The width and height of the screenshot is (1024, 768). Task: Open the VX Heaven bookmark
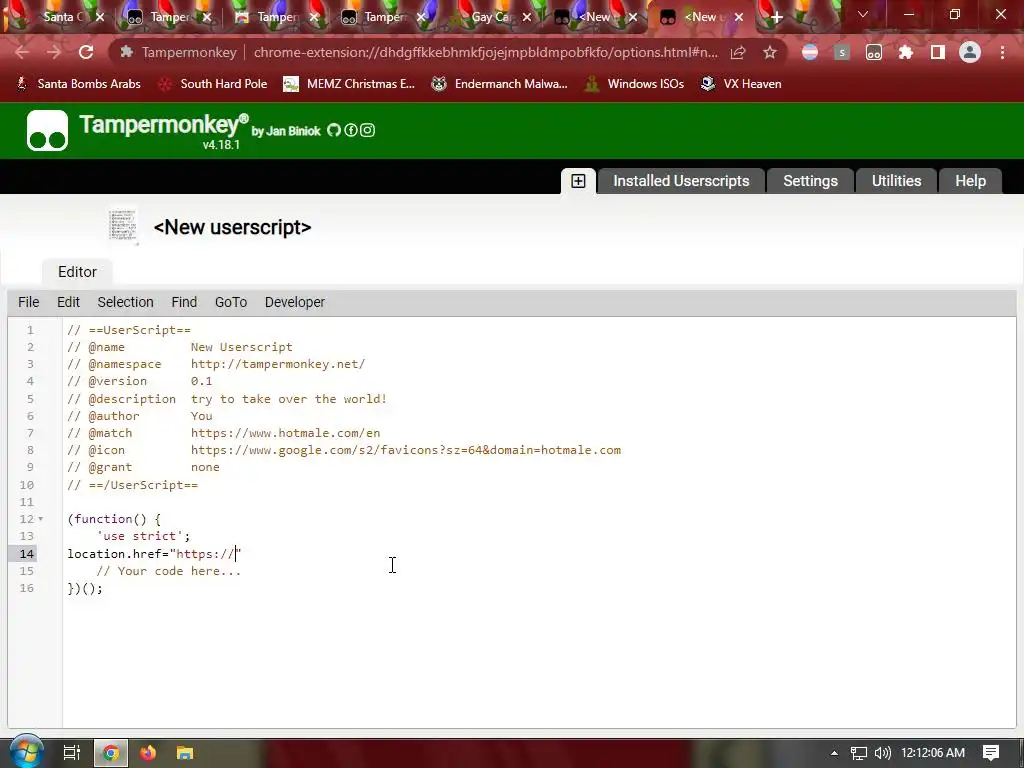[741, 84]
